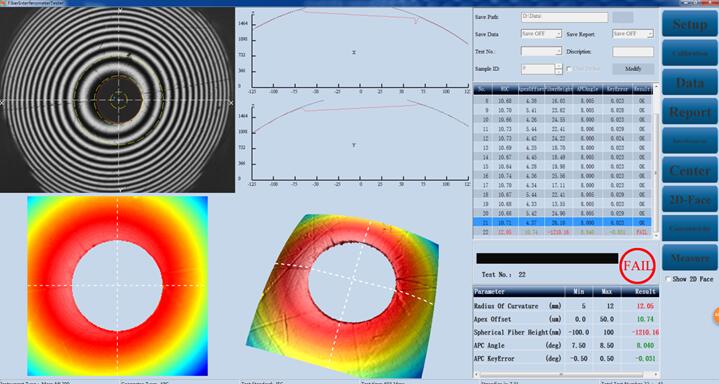The height and width of the screenshot is (384, 719).
Task: Expand the Test No. dropdown
Action: click(x=541, y=51)
